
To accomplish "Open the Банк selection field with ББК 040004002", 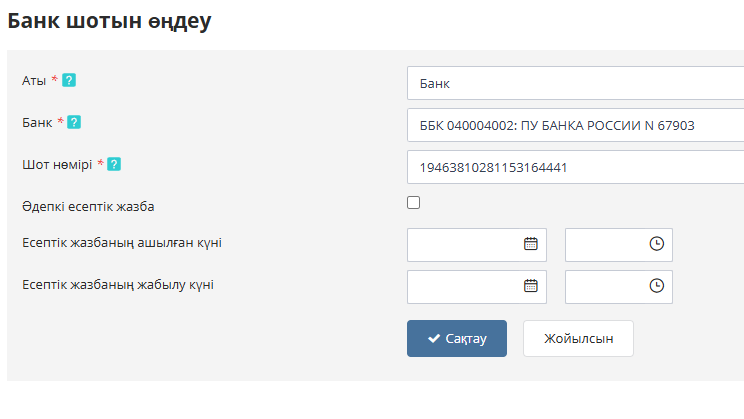I will (575, 125).
